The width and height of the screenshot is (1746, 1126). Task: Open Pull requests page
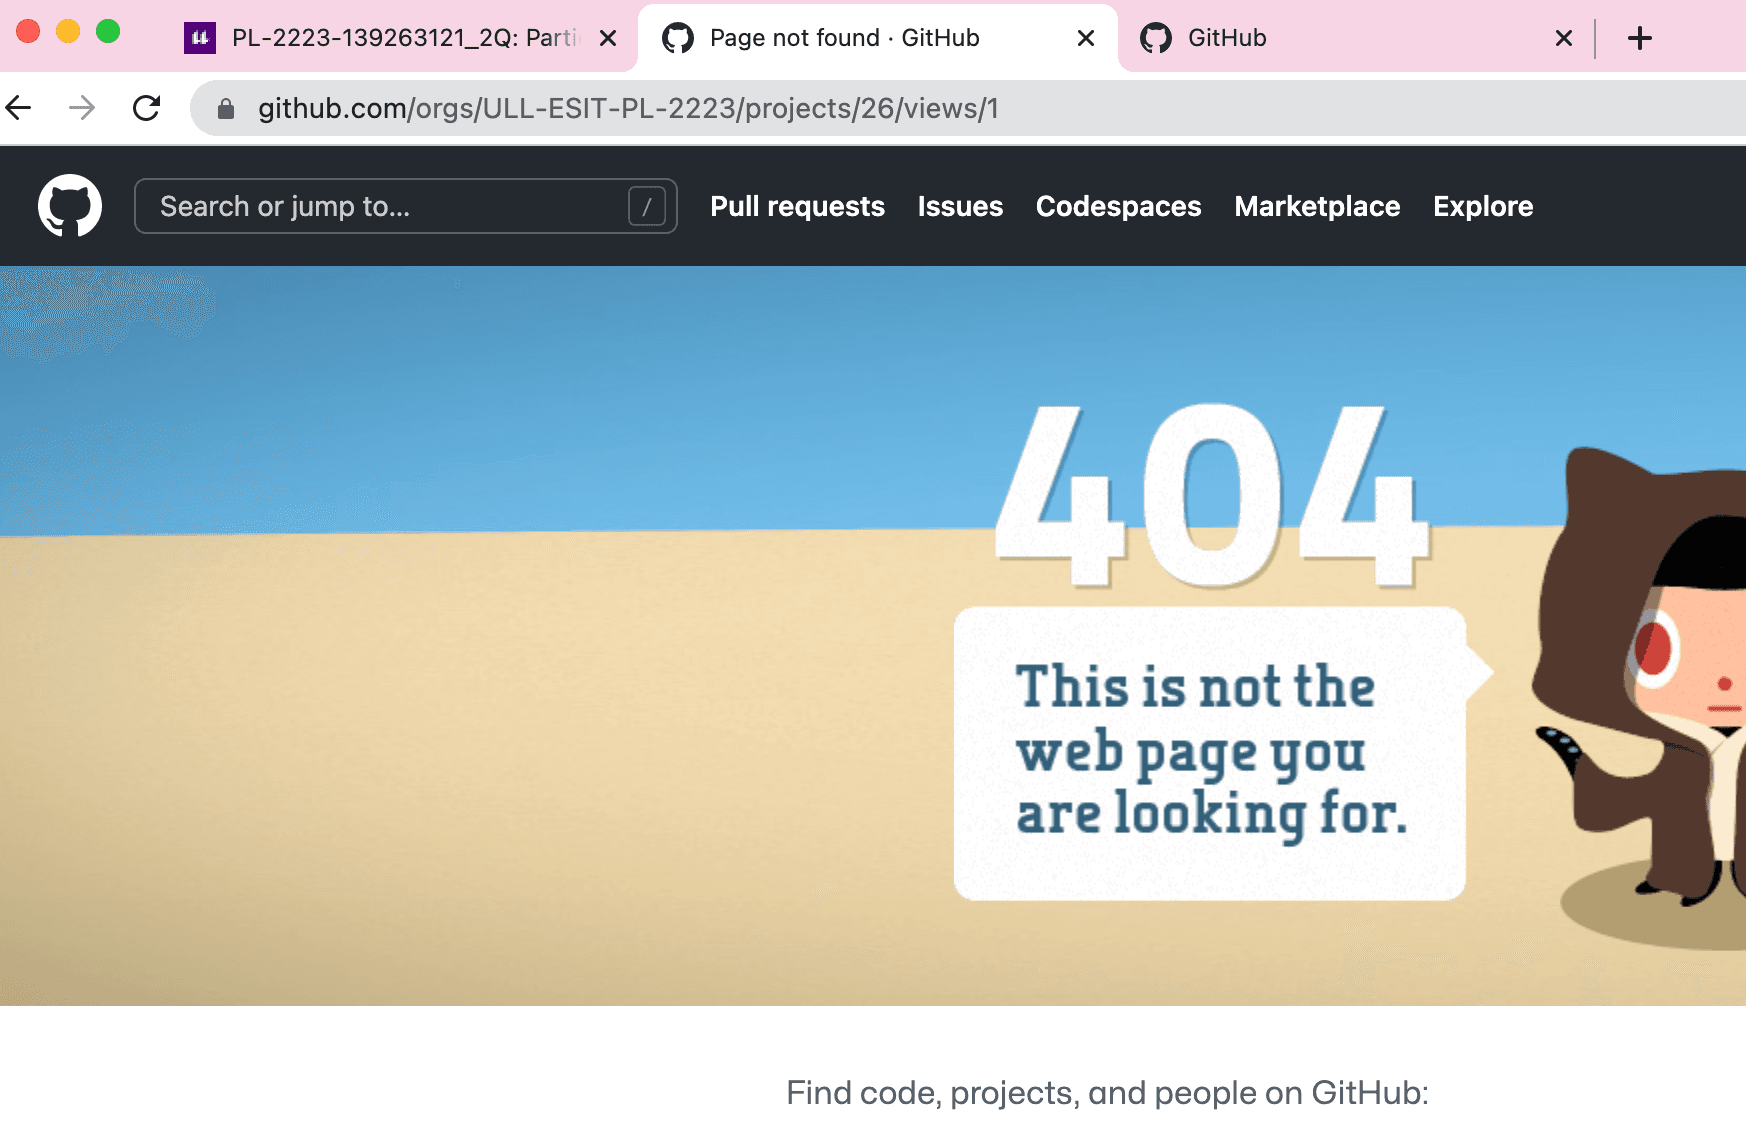coord(797,206)
